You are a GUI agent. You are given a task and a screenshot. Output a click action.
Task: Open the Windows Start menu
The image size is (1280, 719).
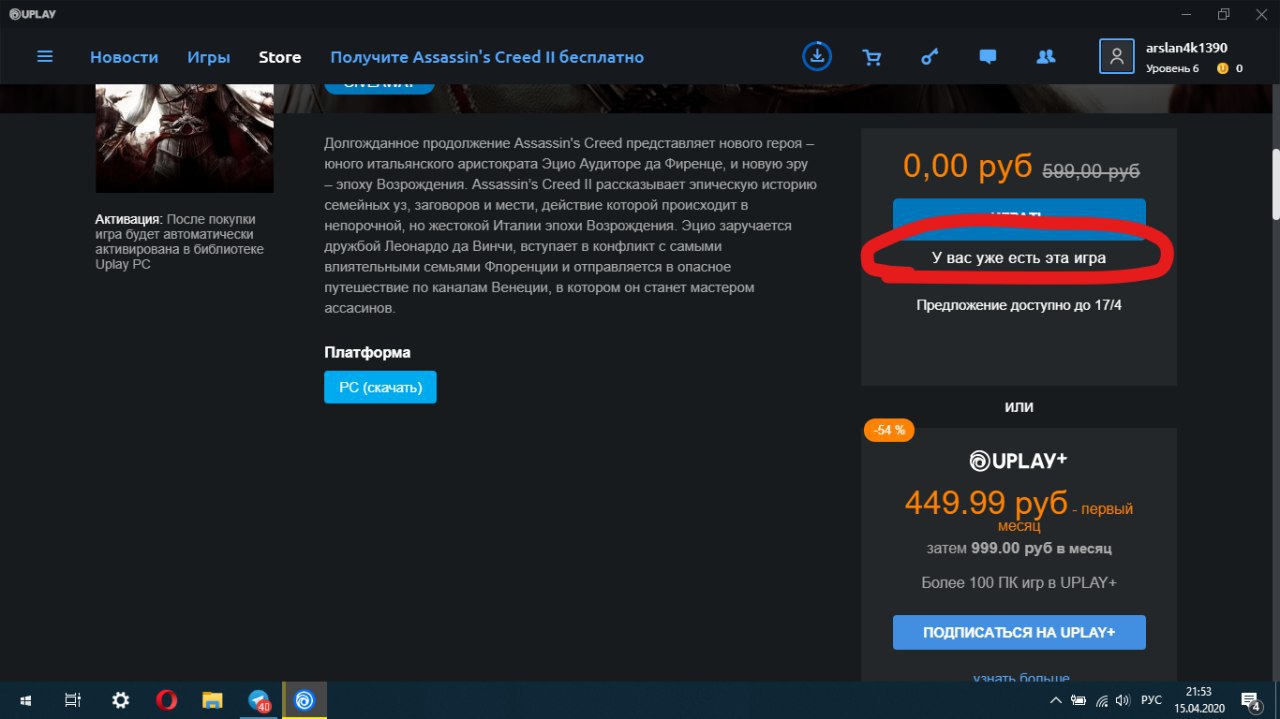pyautogui.click(x=25, y=701)
